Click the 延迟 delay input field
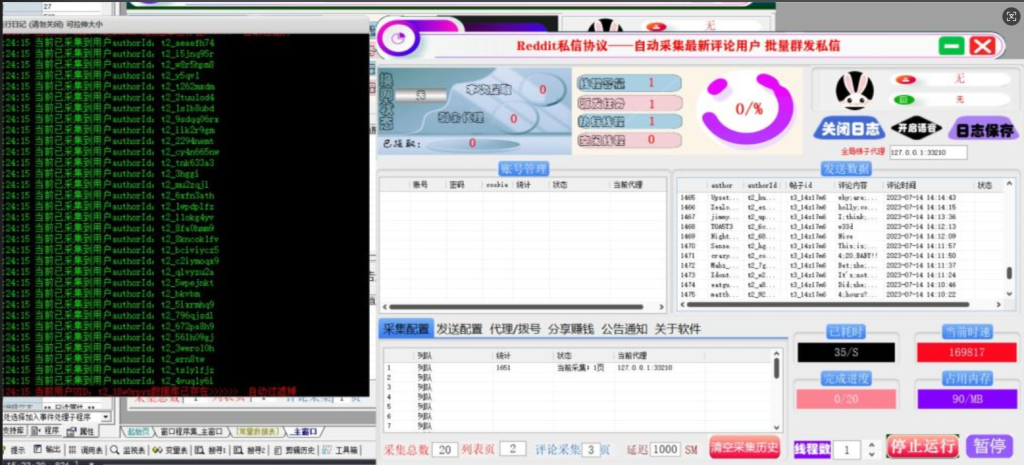Viewport: 1024px width, 465px height. [x=664, y=450]
